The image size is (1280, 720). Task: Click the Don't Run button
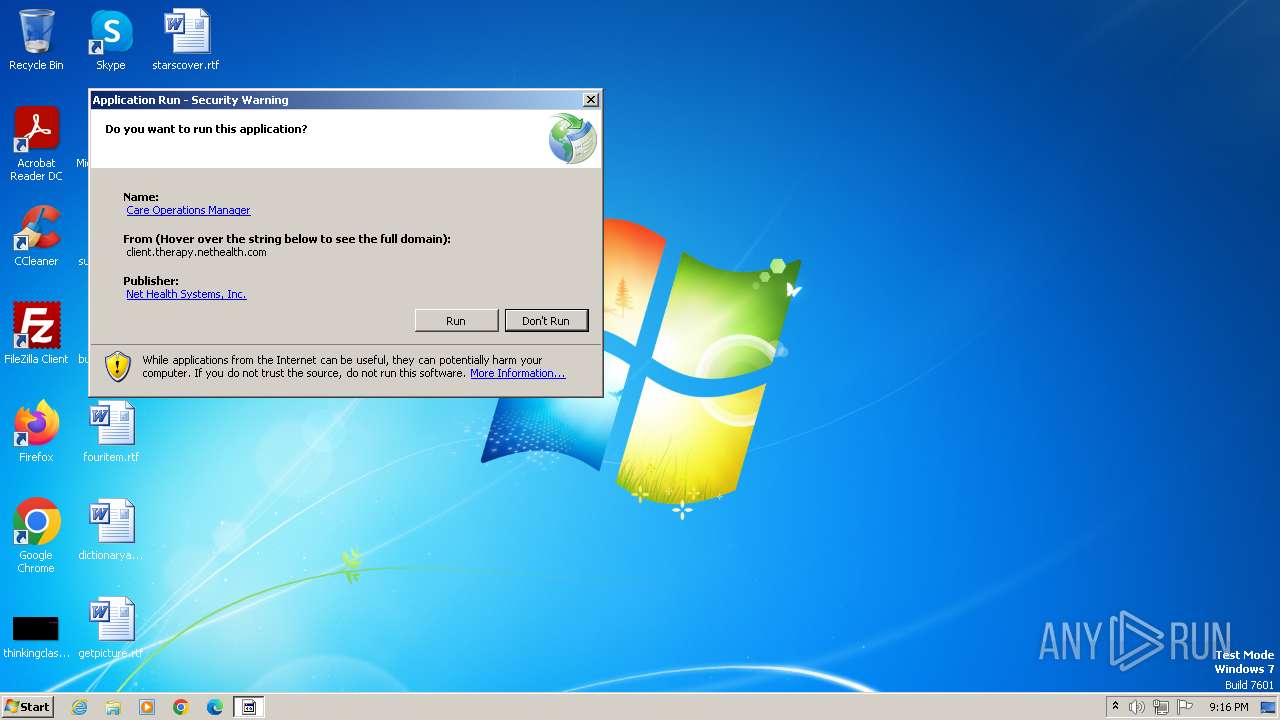(x=546, y=320)
